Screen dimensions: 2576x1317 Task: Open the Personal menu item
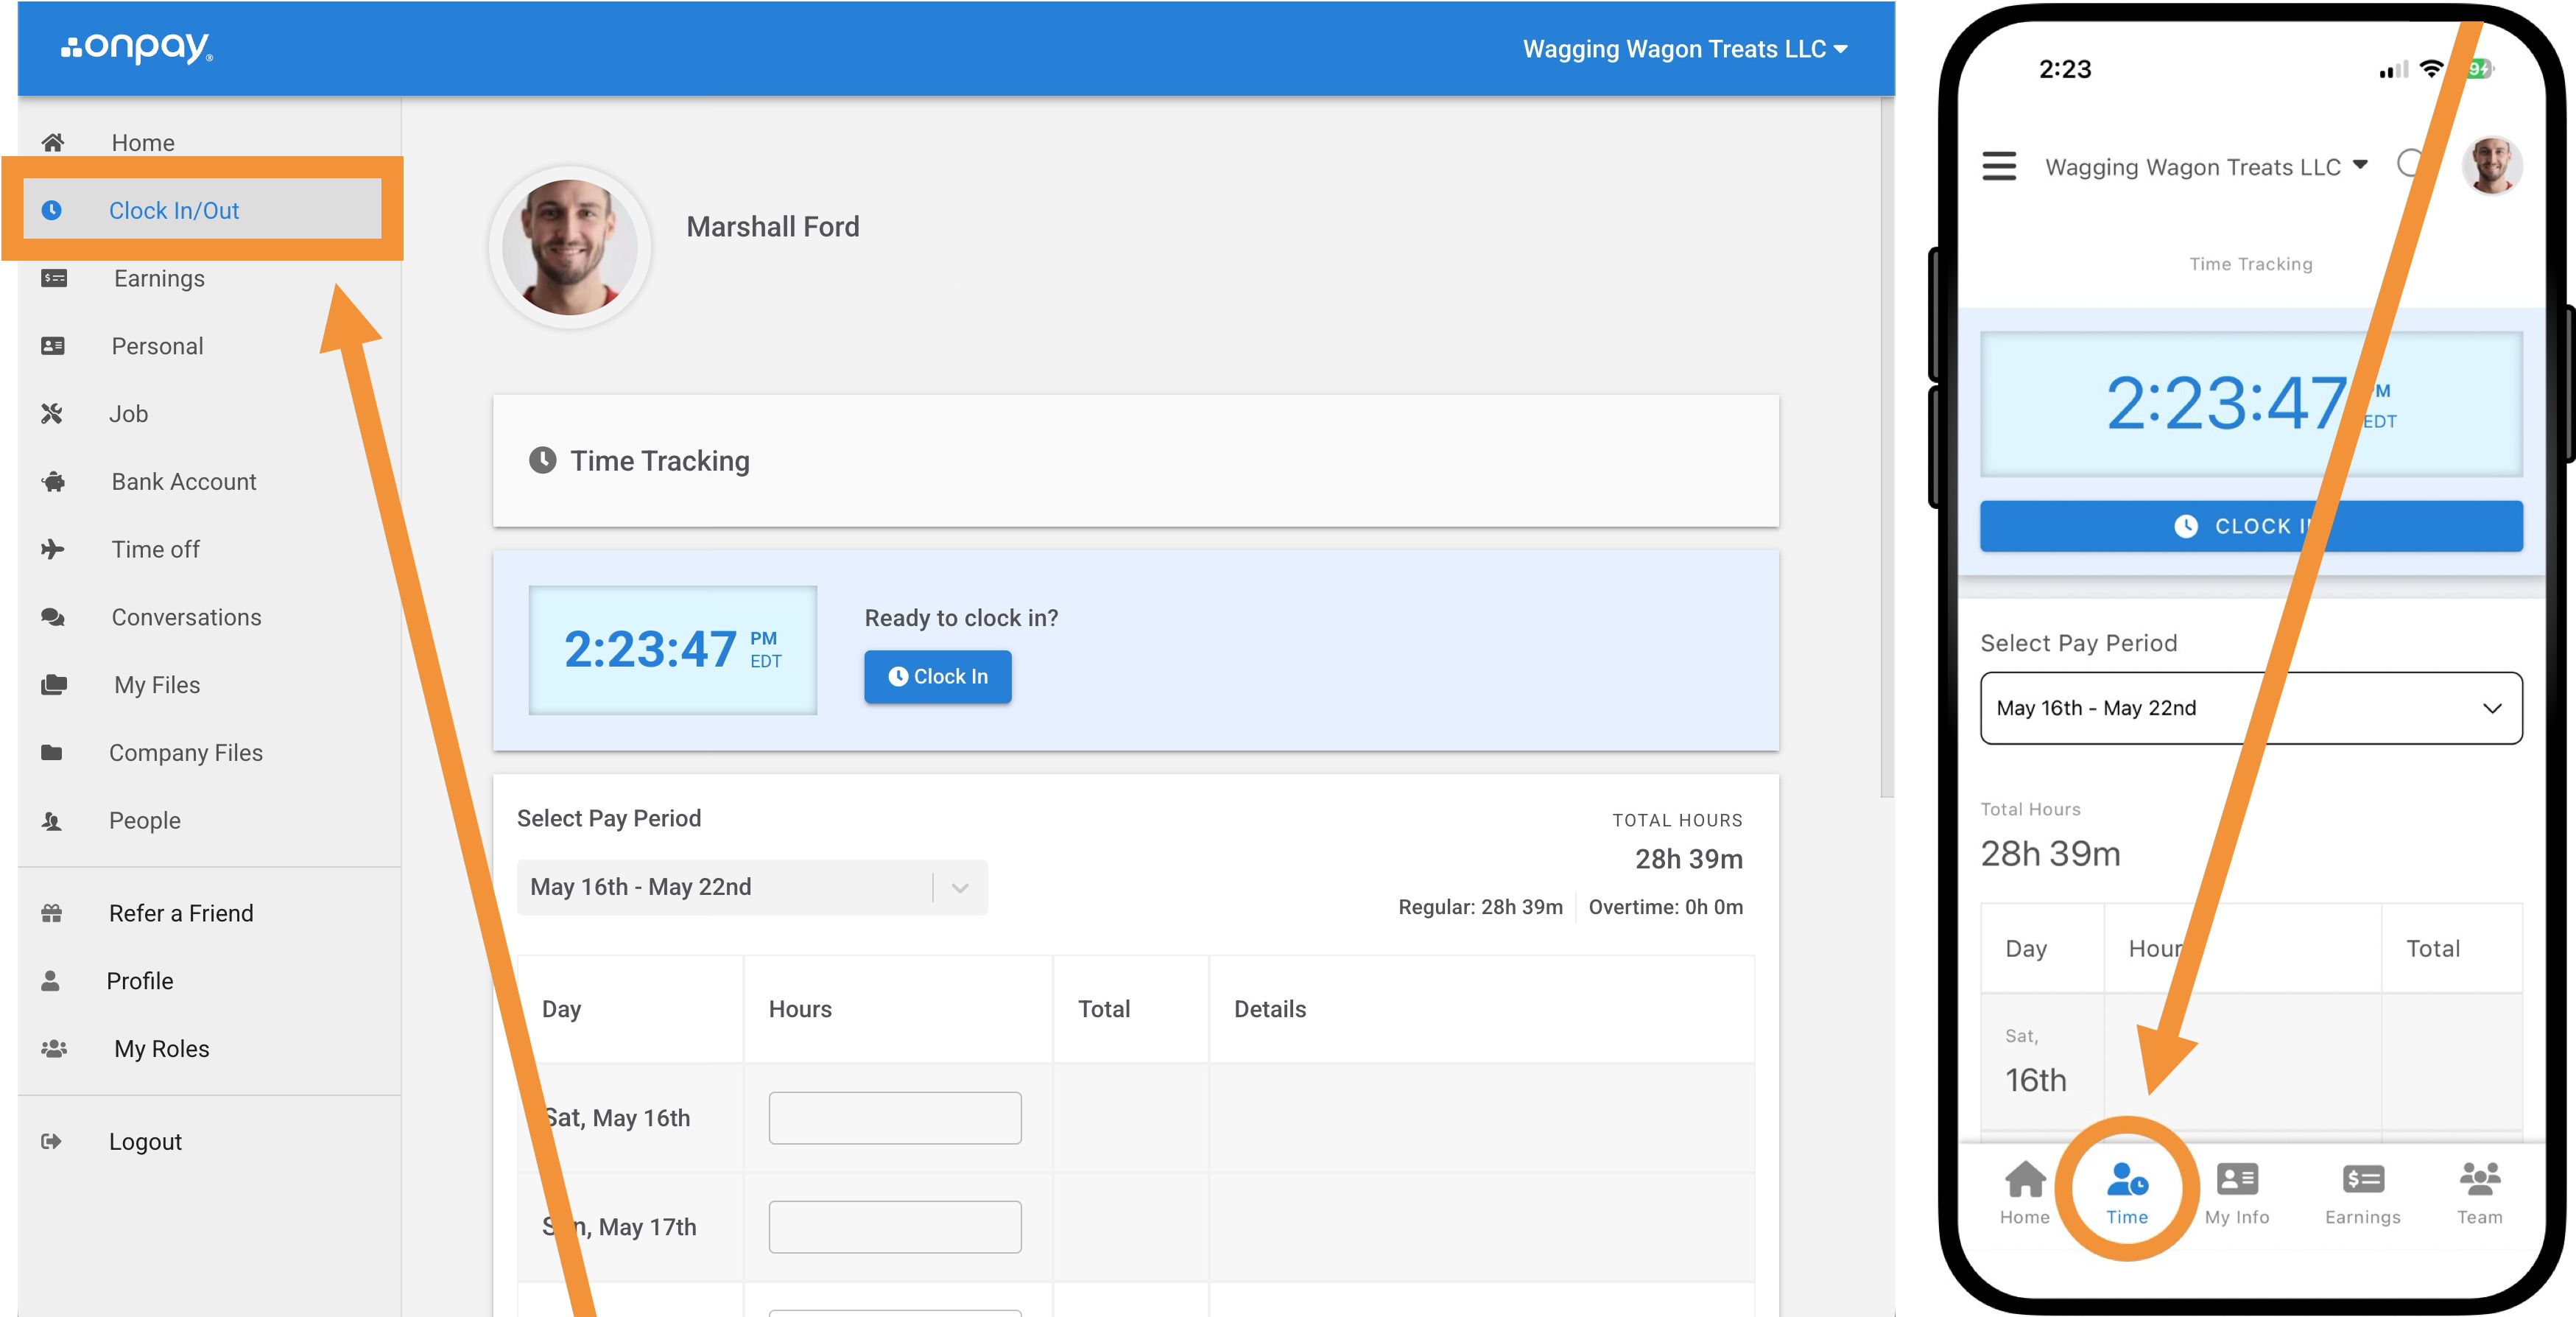[x=158, y=346]
